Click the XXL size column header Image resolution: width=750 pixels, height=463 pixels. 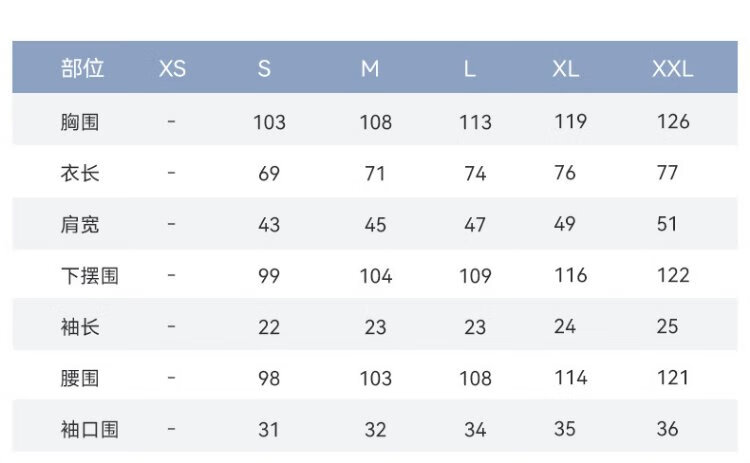[x=672, y=69]
